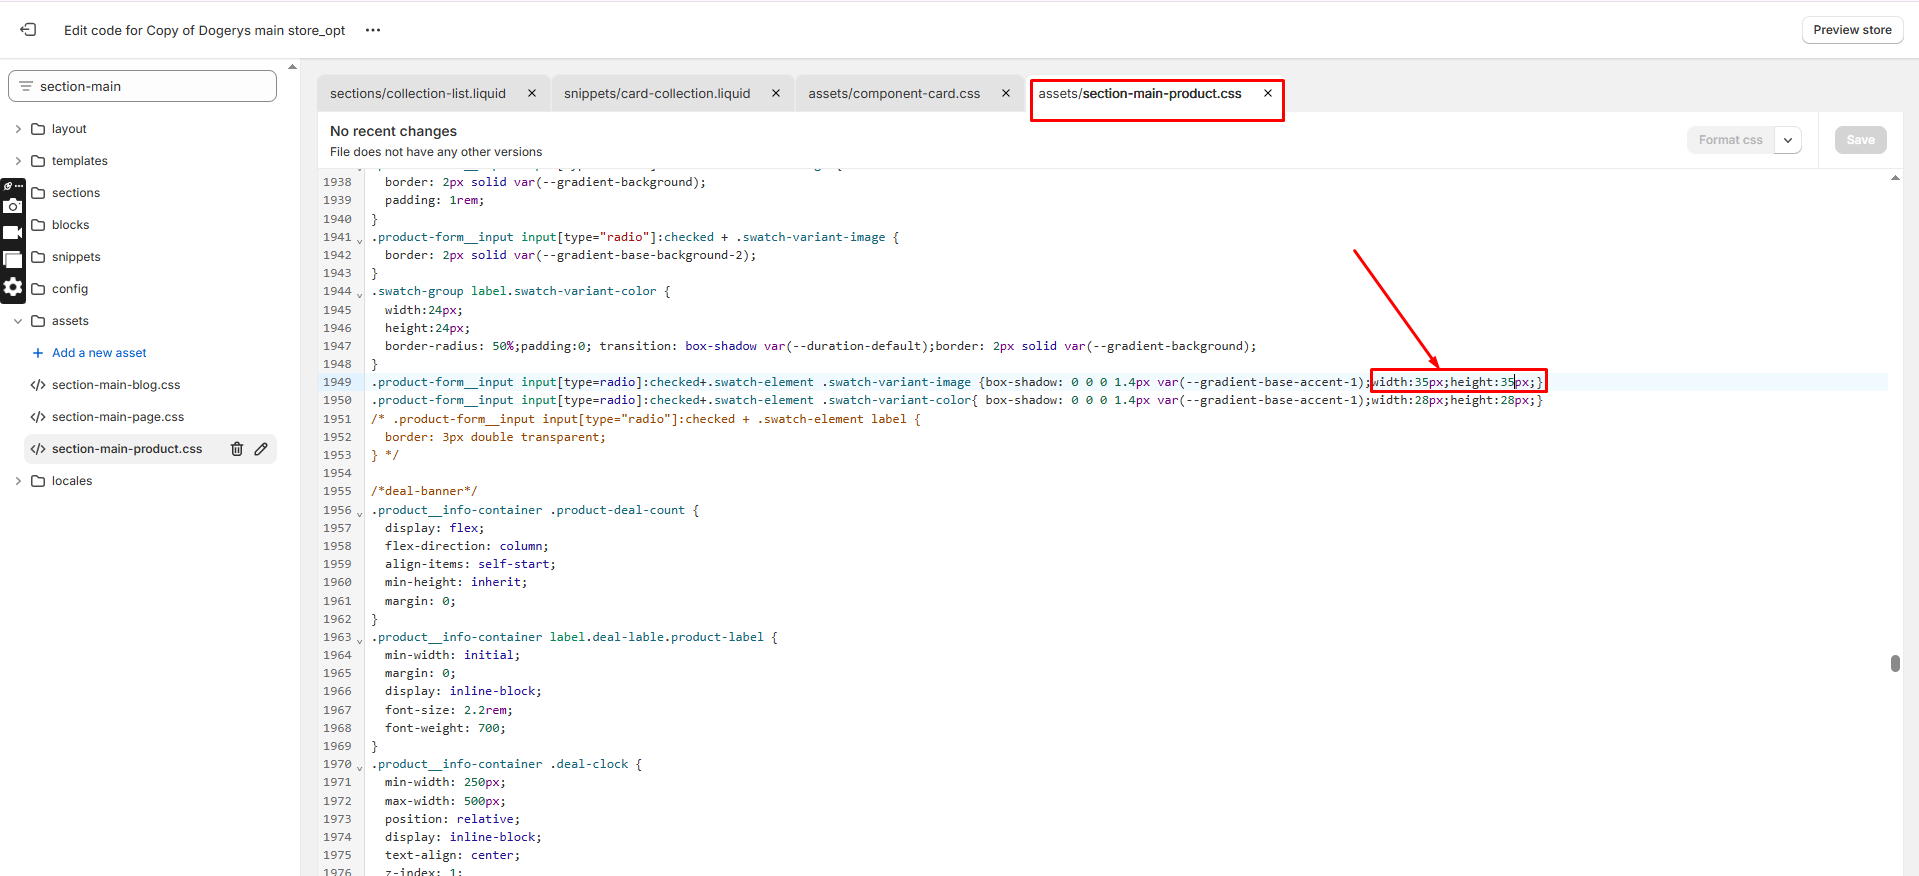Screen dimensions: 1919x876
Task: Collapse code fold at line 1956
Action: [x=360, y=513]
